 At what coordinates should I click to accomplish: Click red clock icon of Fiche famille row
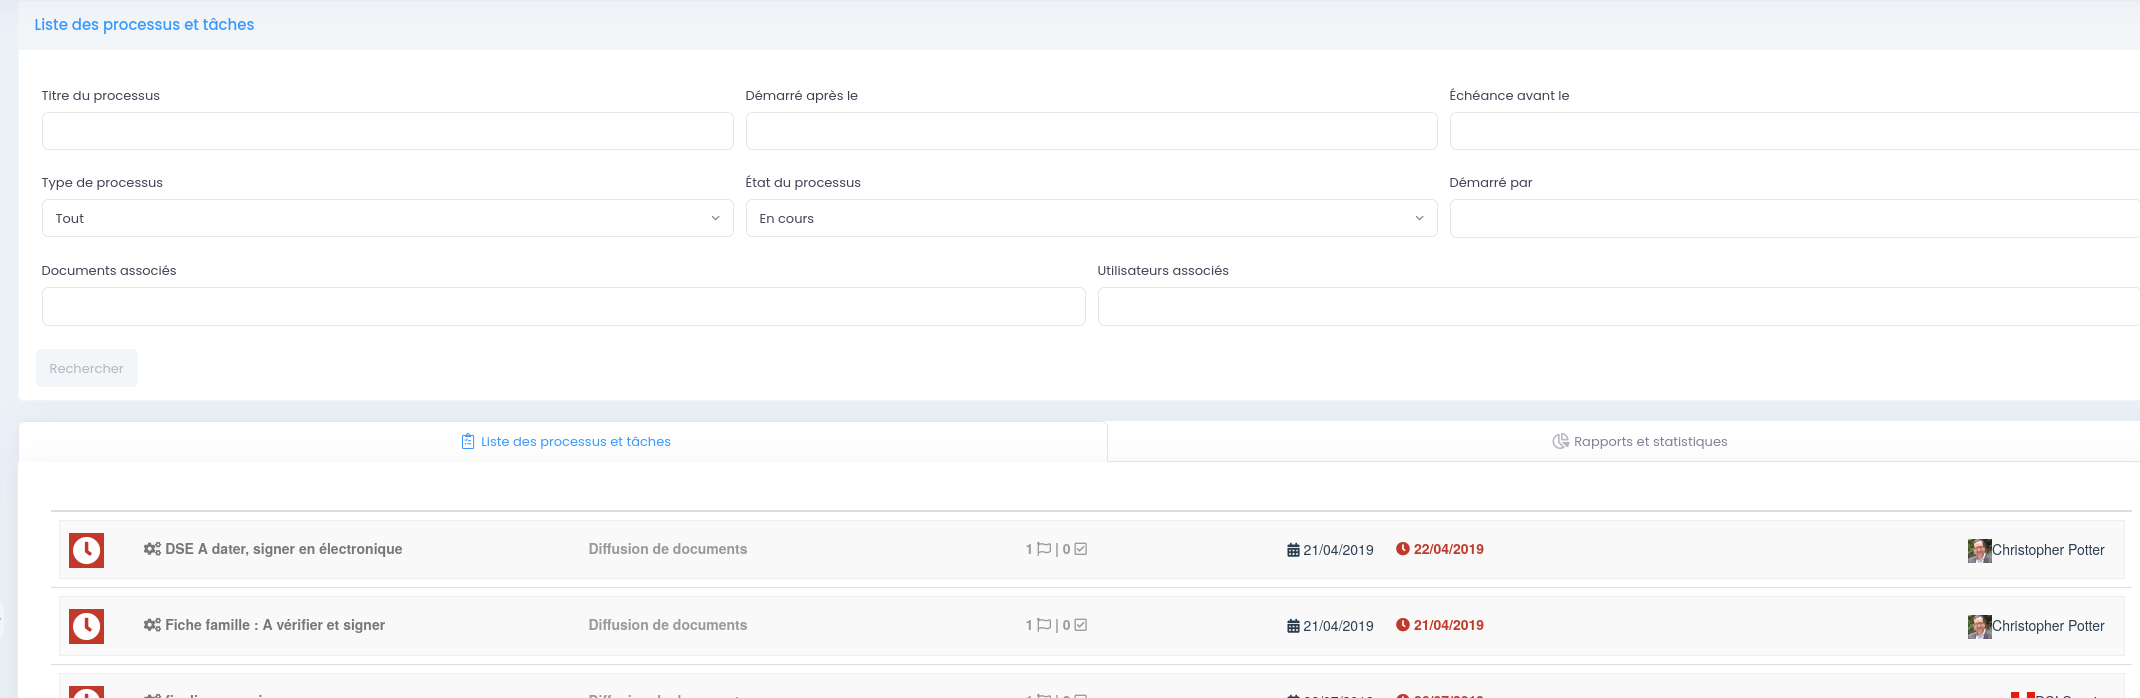coord(86,626)
